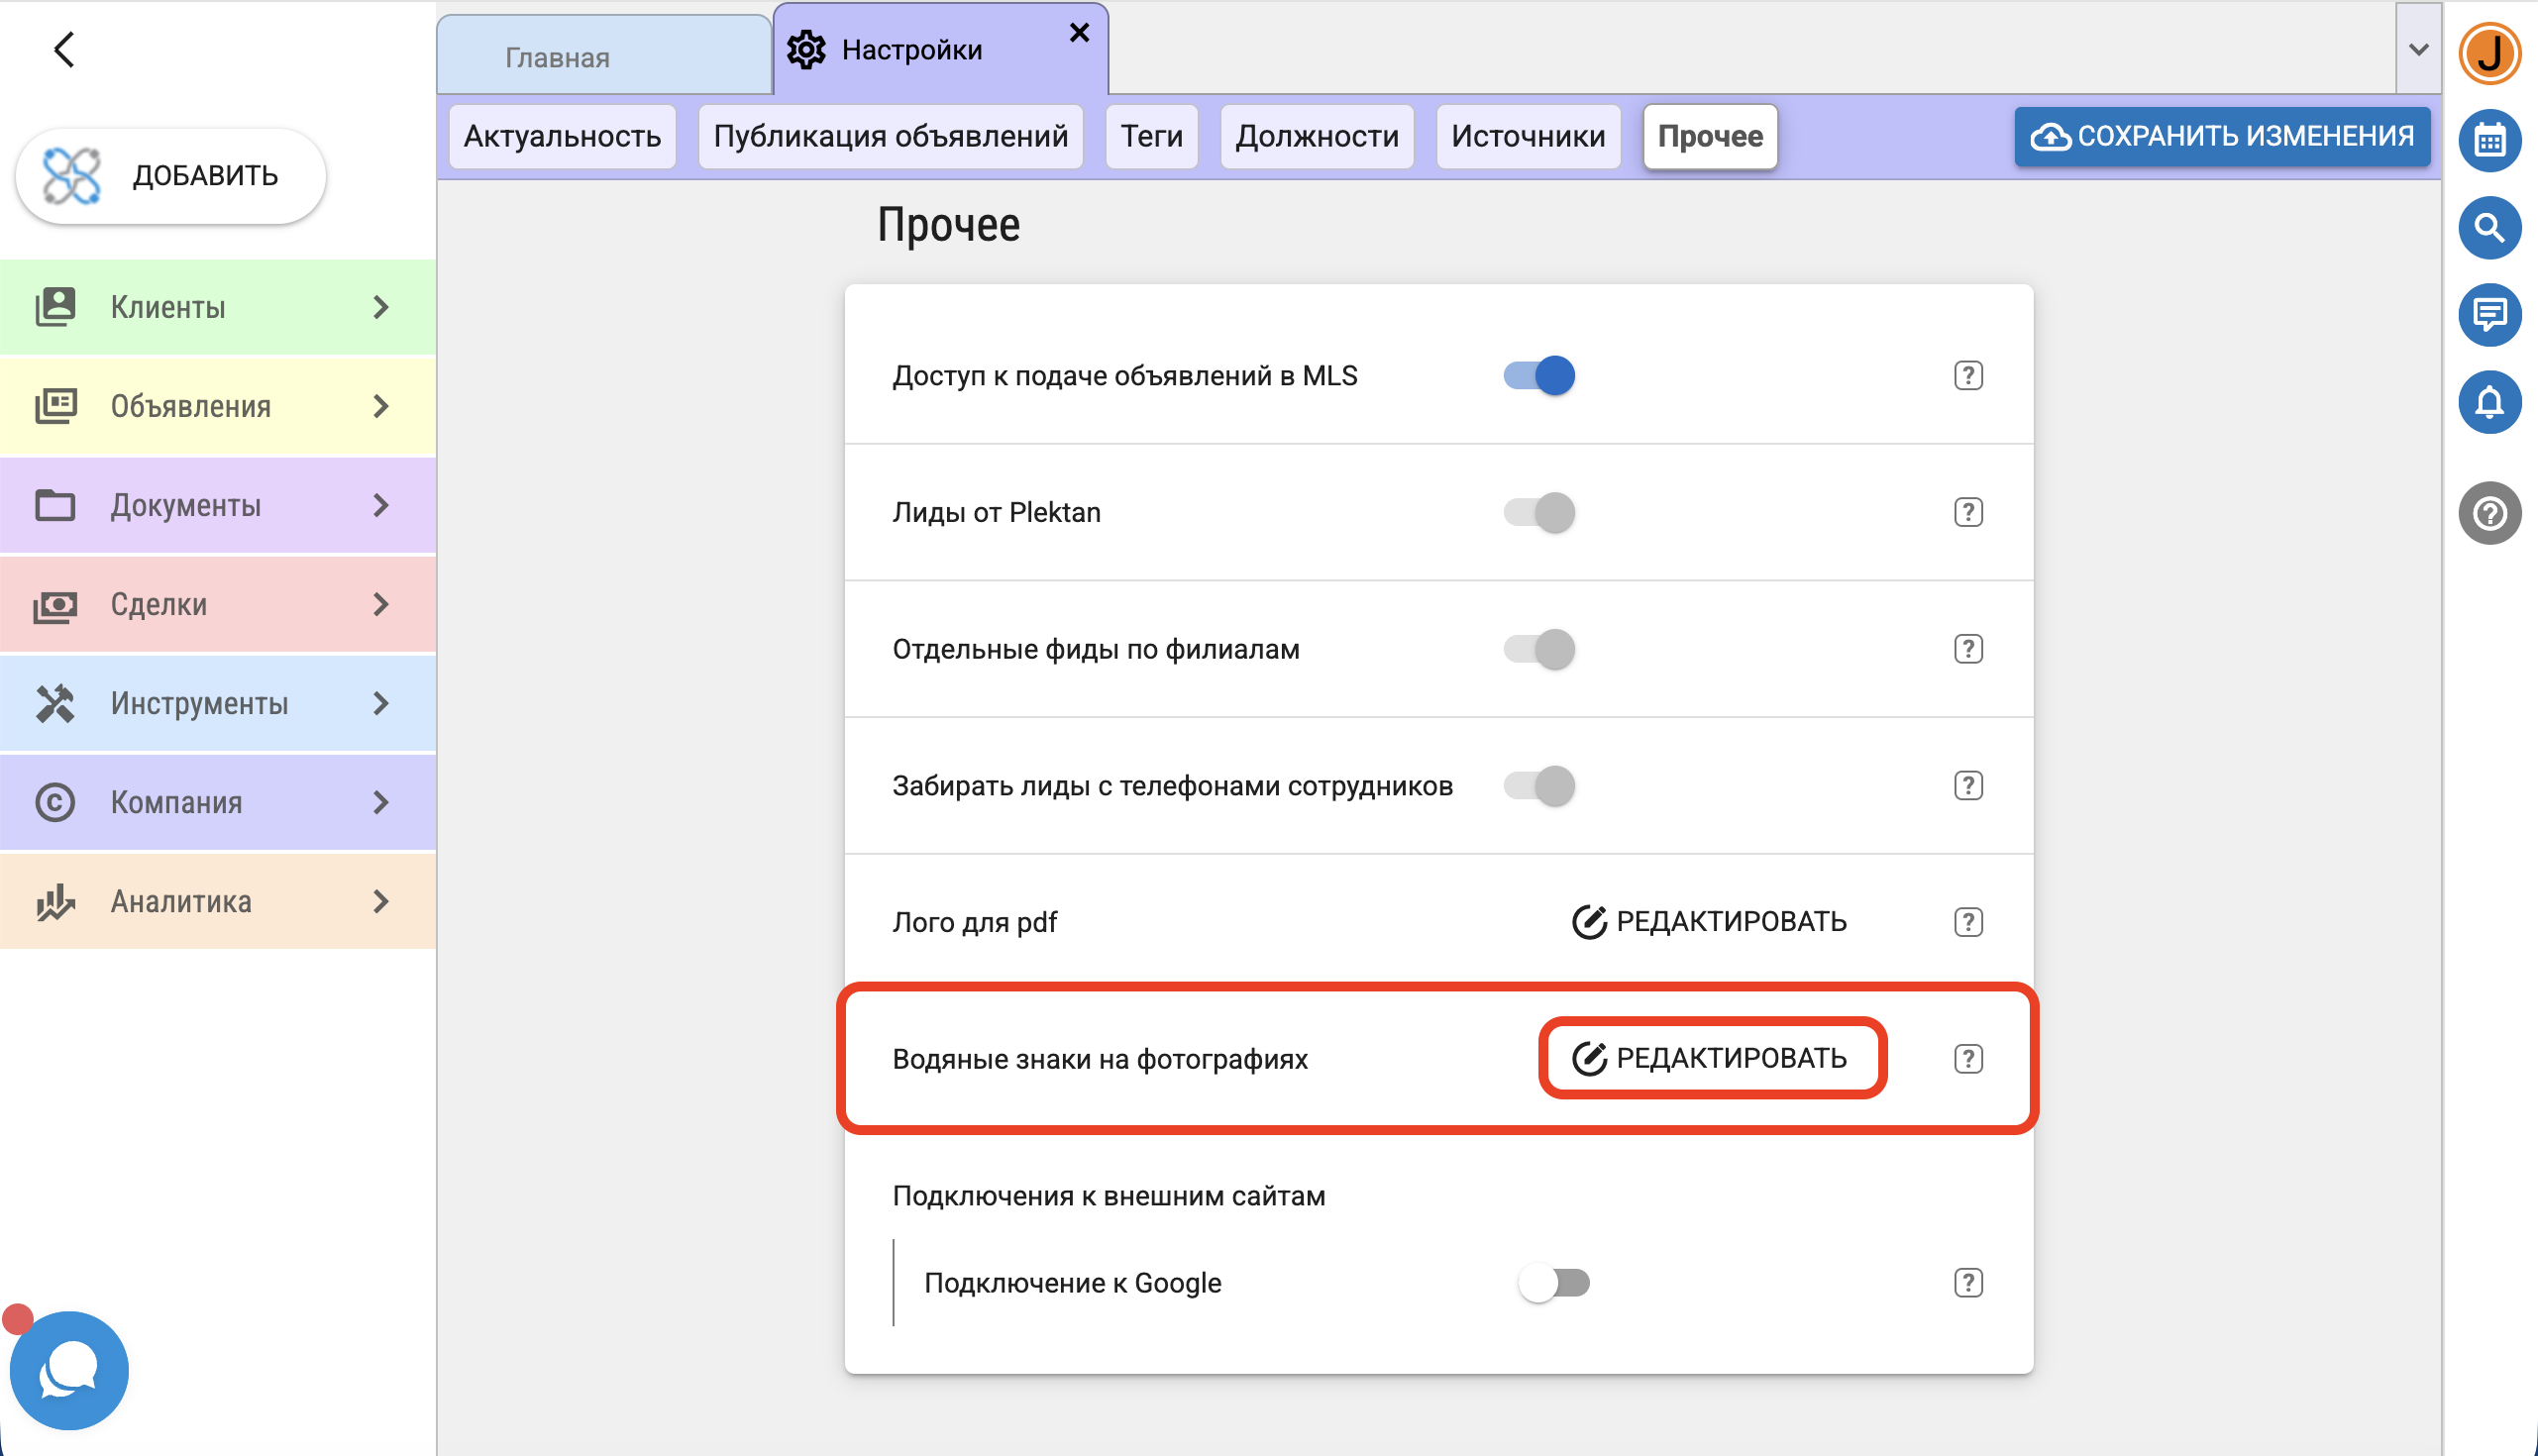Click the ДОБАВИТЬ button
Viewport: 2538px width, 1456px height.
tap(171, 176)
